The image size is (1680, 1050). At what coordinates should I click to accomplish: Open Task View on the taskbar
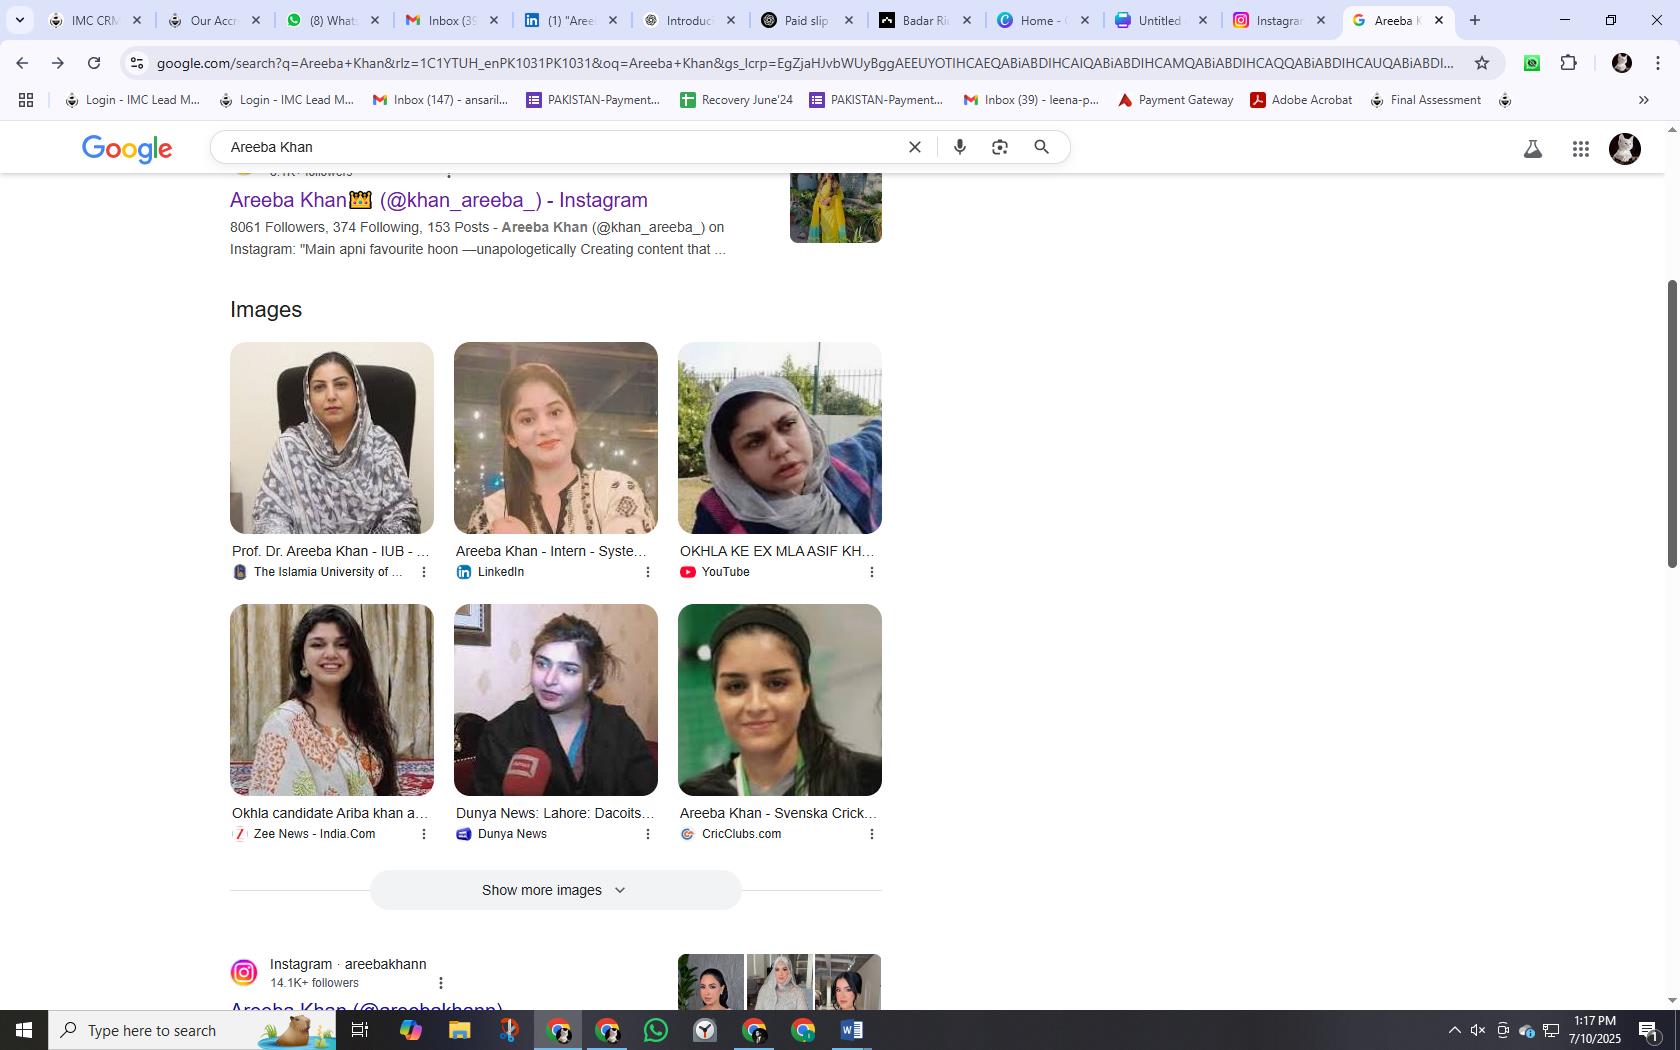(361, 1030)
